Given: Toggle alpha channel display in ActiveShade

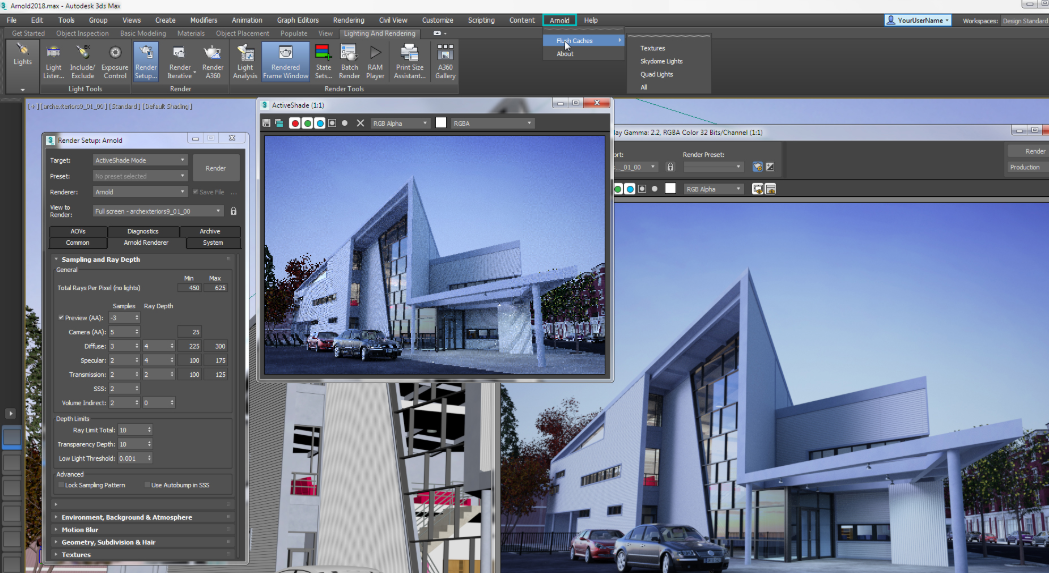Looking at the screenshot, I should click(332, 123).
